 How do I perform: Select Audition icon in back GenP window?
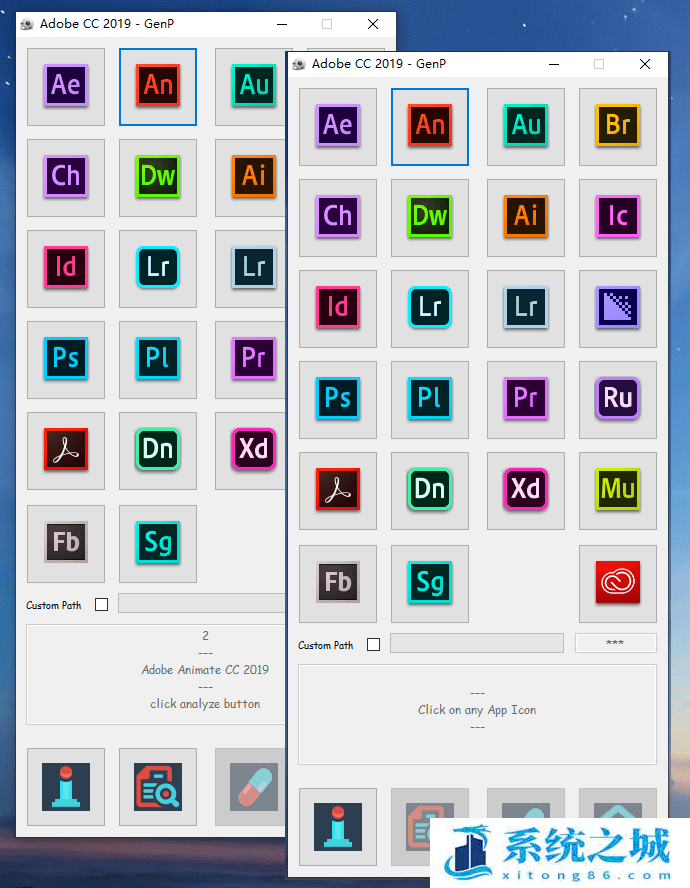point(250,87)
